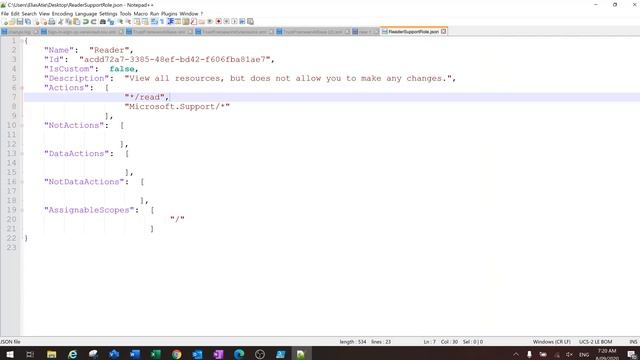Click the New file toolbar icon
The width and height of the screenshot is (640, 360).
coord(5,22)
